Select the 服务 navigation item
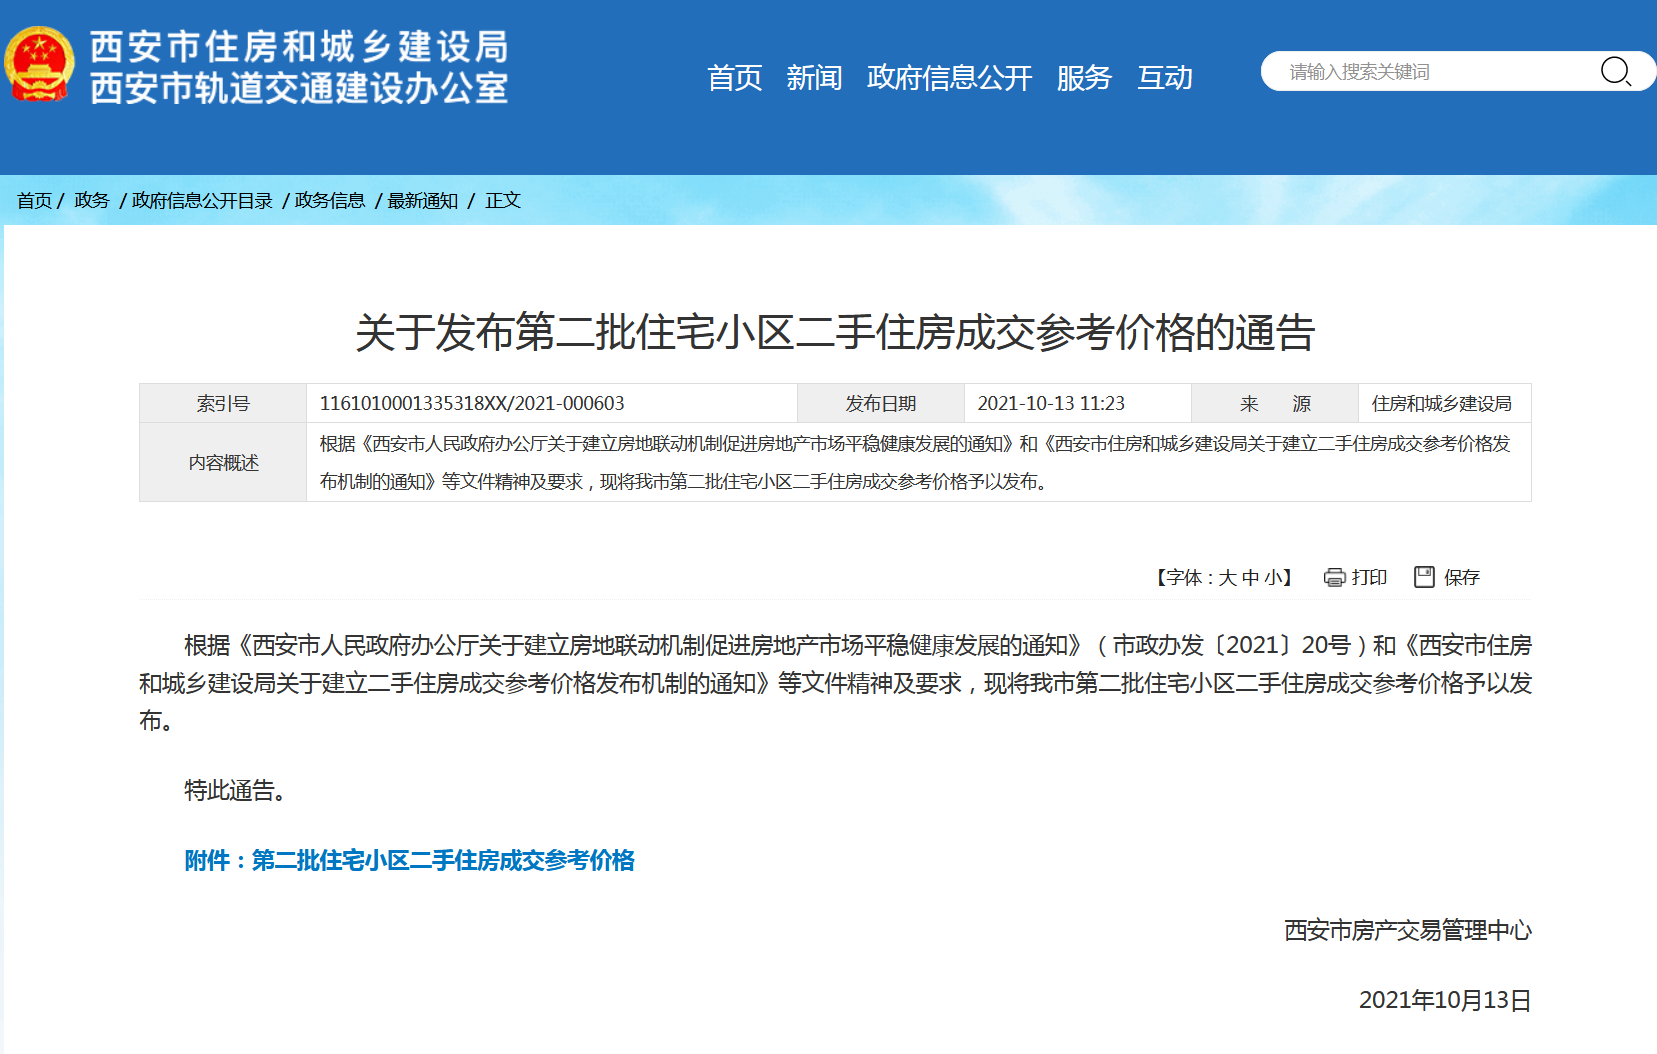 1084,77
